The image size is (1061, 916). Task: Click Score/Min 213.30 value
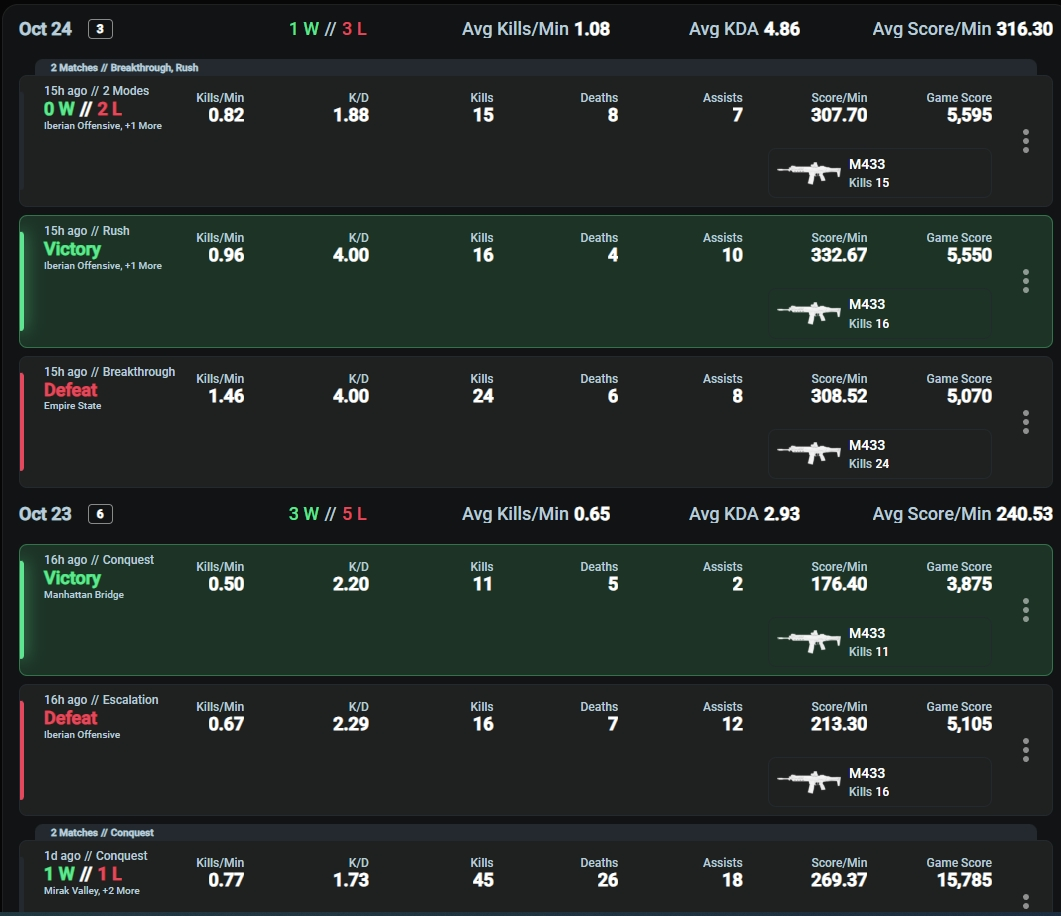pyautogui.click(x=839, y=725)
